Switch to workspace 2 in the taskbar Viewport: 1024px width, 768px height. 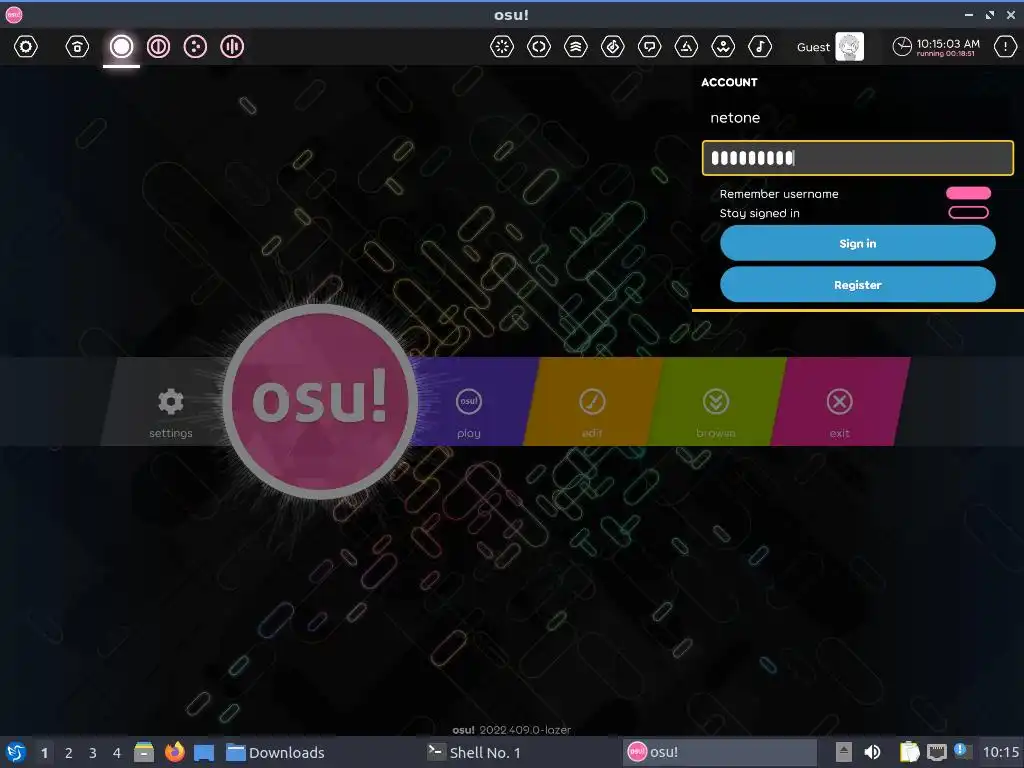[69, 753]
